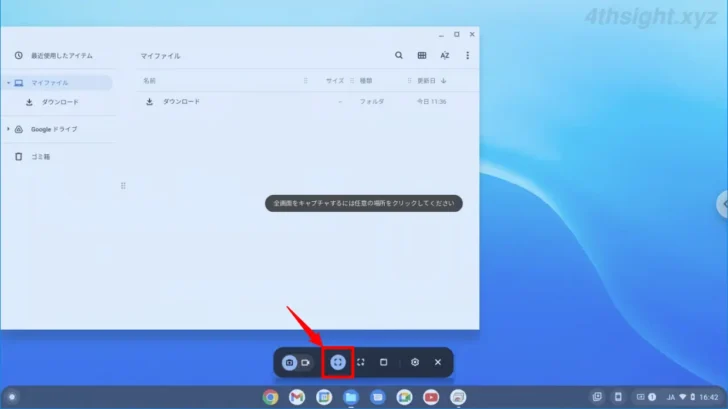Collapse the マイファイル tree arrow
This screenshot has height=409, width=728.
coord(8,83)
